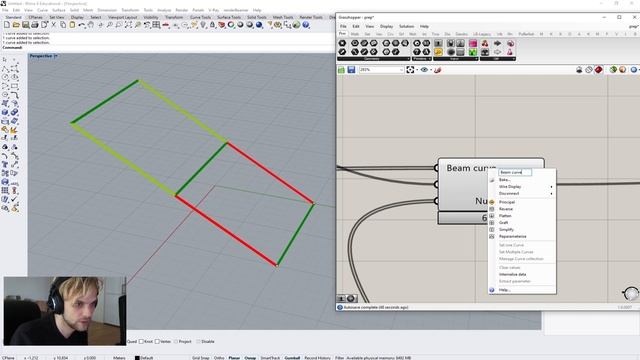Image resolution: width=640 pixels, height=360 pixels.
Task: Click the pink Colour Swatch component icon
Action: (x=473, y=43)
